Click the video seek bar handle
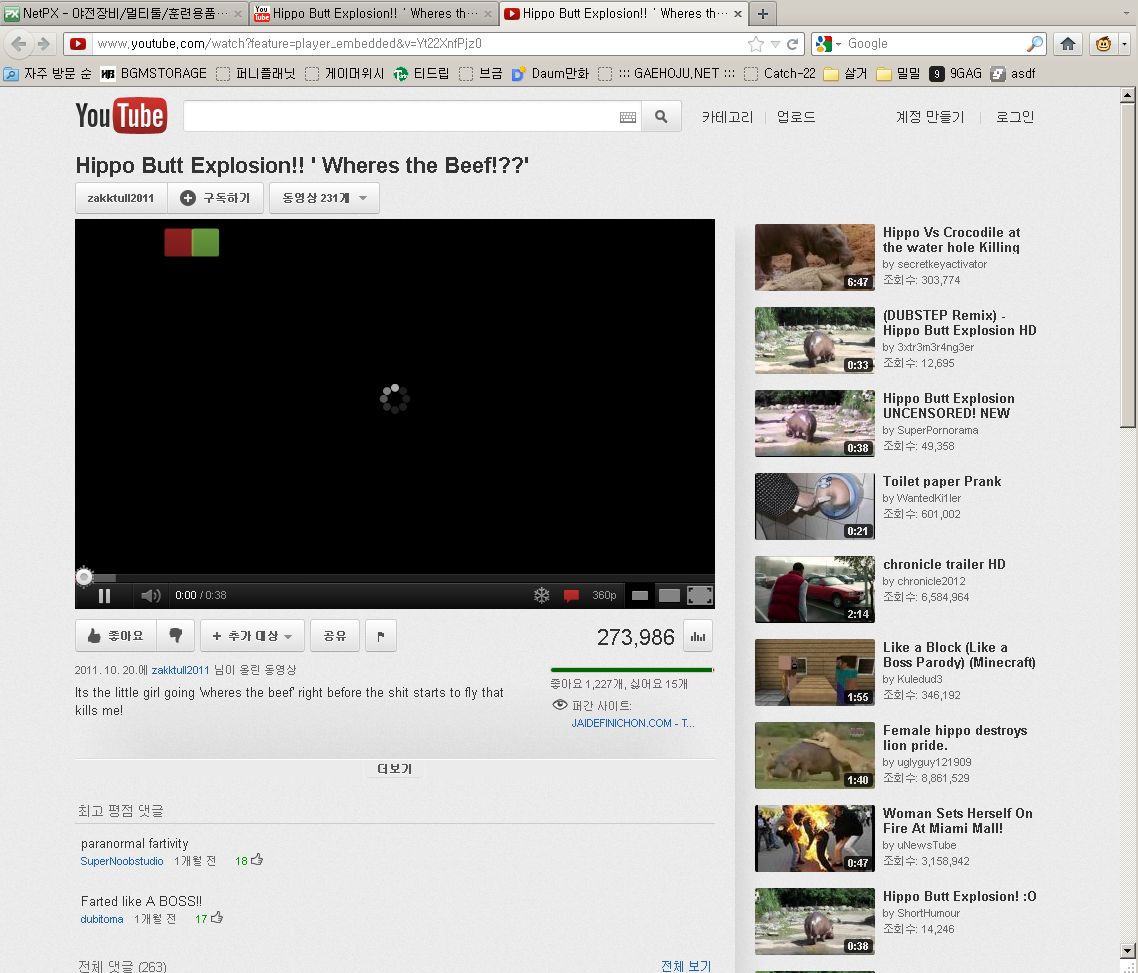The width and height of the screenshot is (1138, 973). point(84,577)
